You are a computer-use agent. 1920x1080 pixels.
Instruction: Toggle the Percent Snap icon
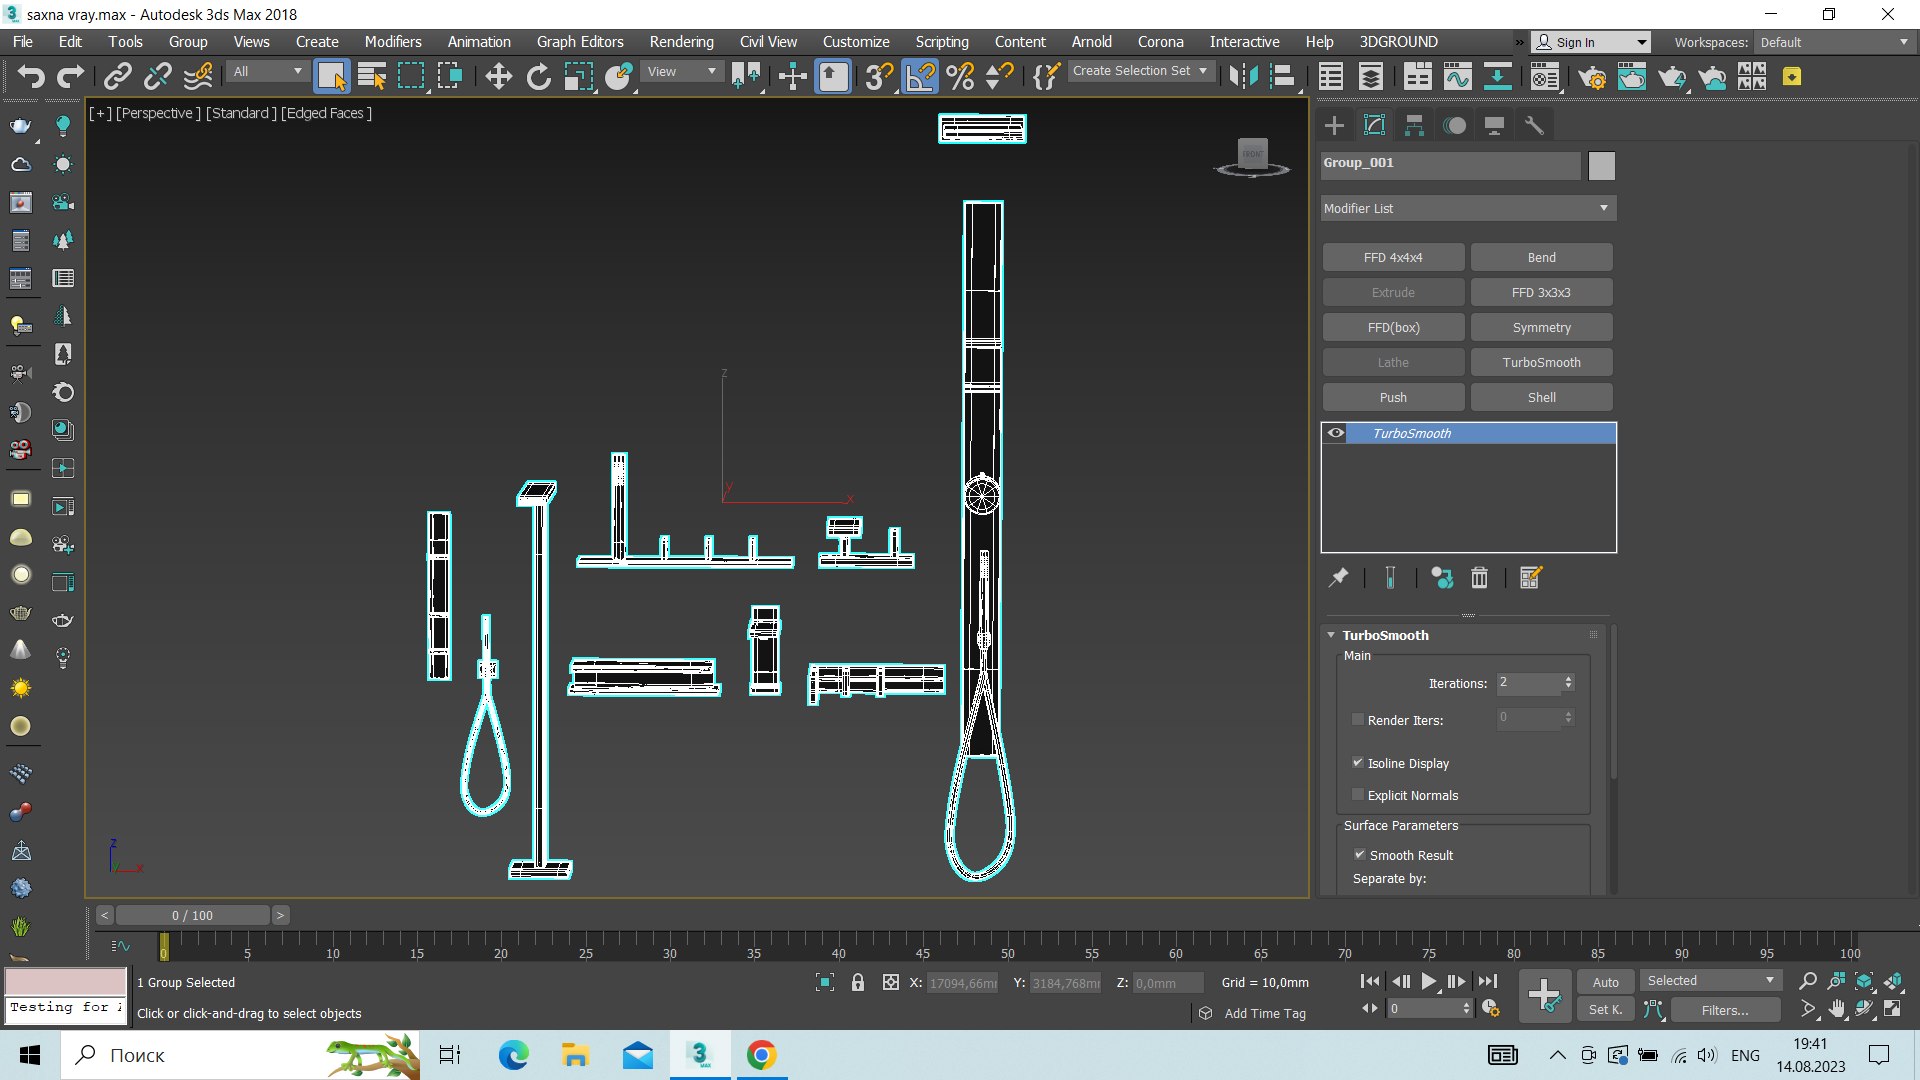[960, 76]
